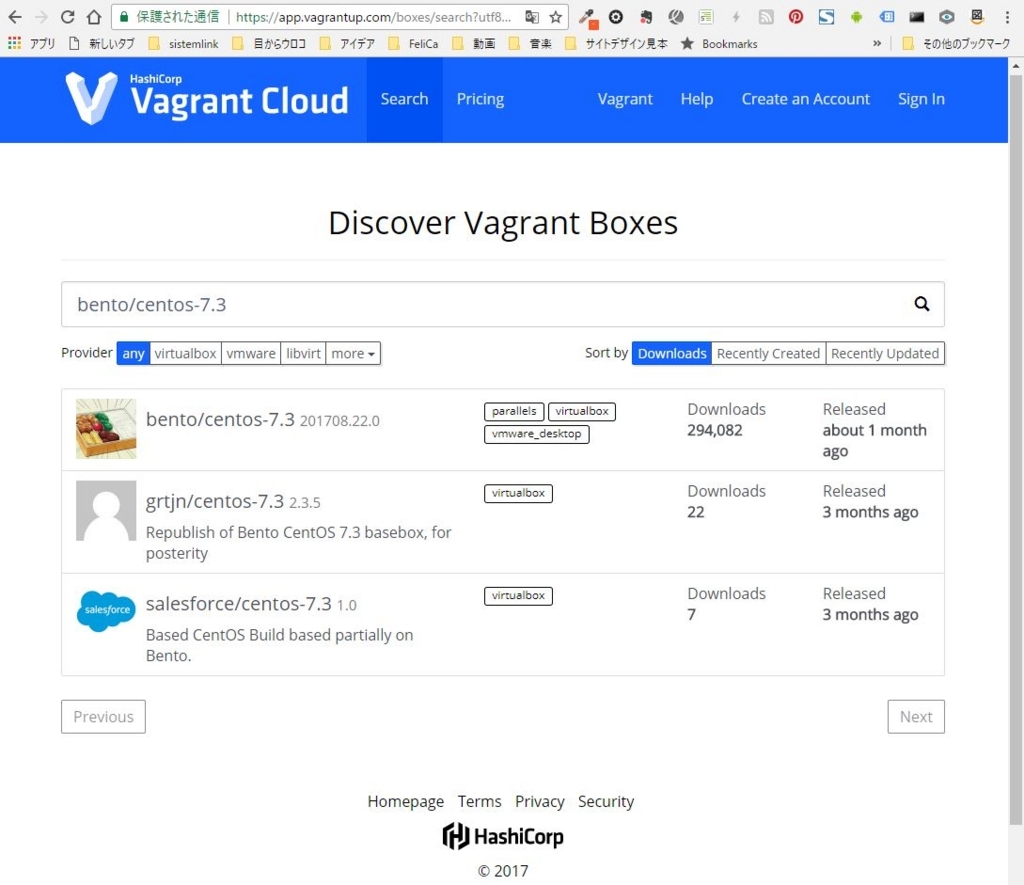Viewport: 1024px width, 885px height.
Task: Open the Help nav link
Action: coord(697,99)
